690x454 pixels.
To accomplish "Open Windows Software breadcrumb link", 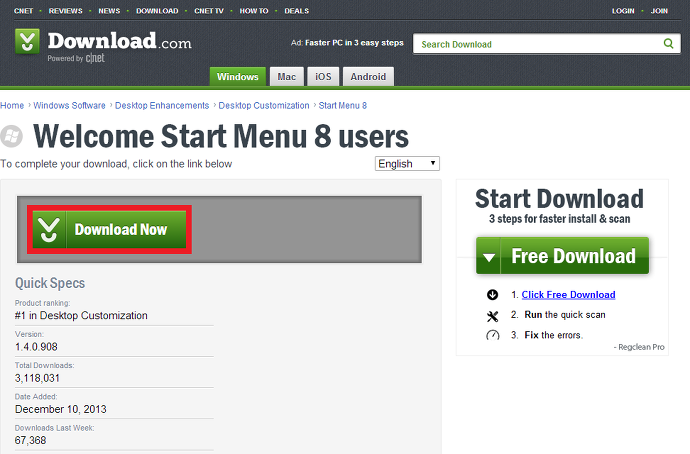I will coord(70,106).
